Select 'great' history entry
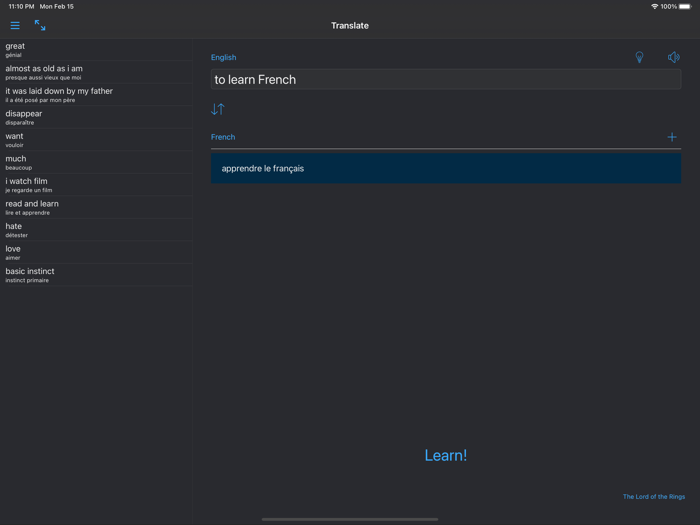The image size is (700, 525). [x=96, y=50]
